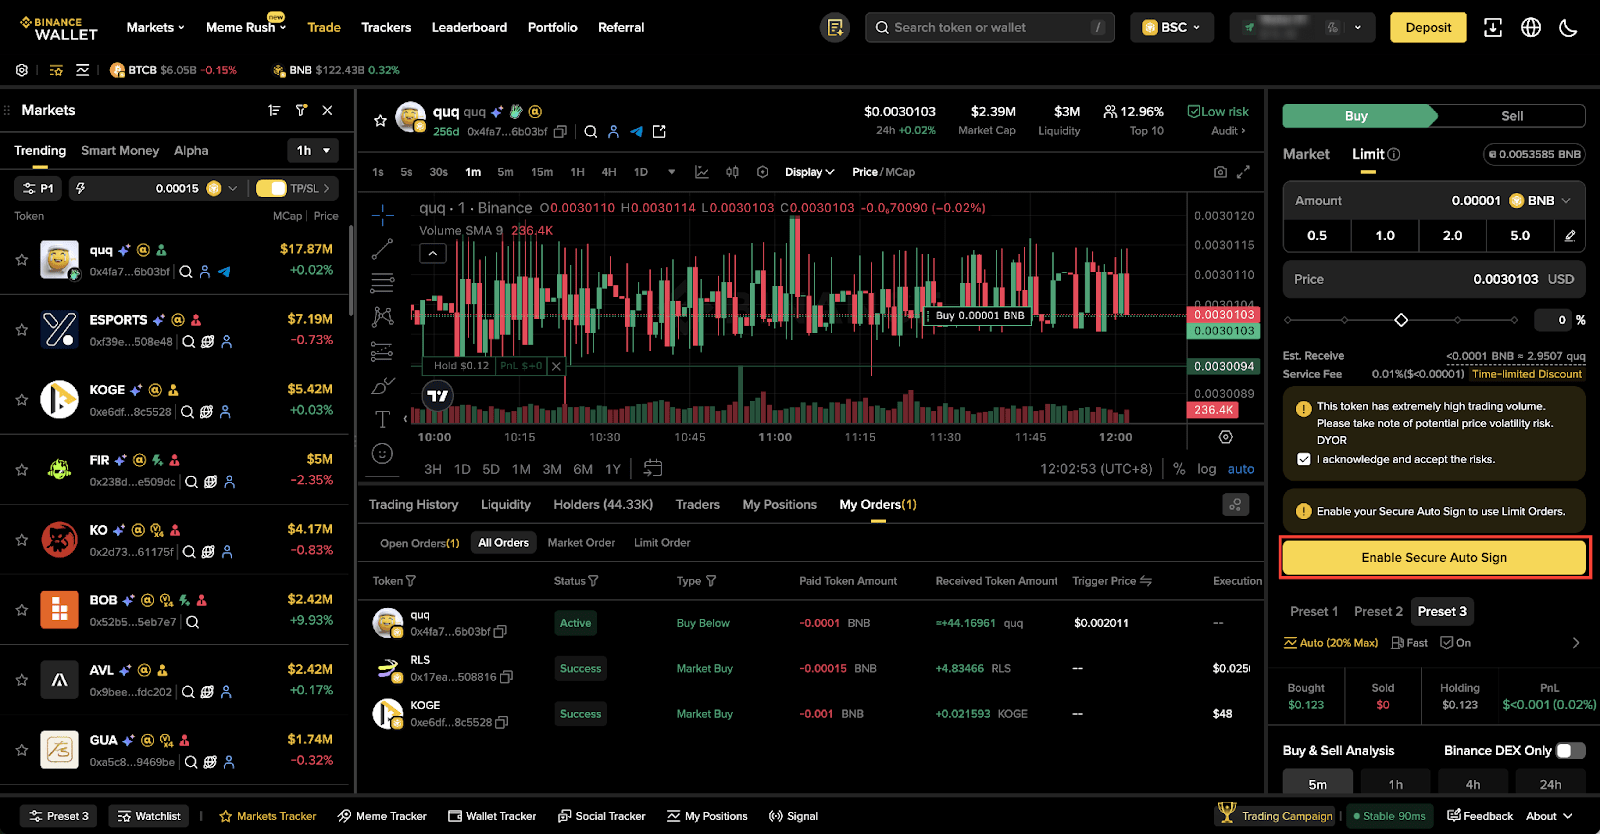Screen dimensions: 1600x834
Task: Switch to dark/light mode moon icon
Action: pos(1568,28)
